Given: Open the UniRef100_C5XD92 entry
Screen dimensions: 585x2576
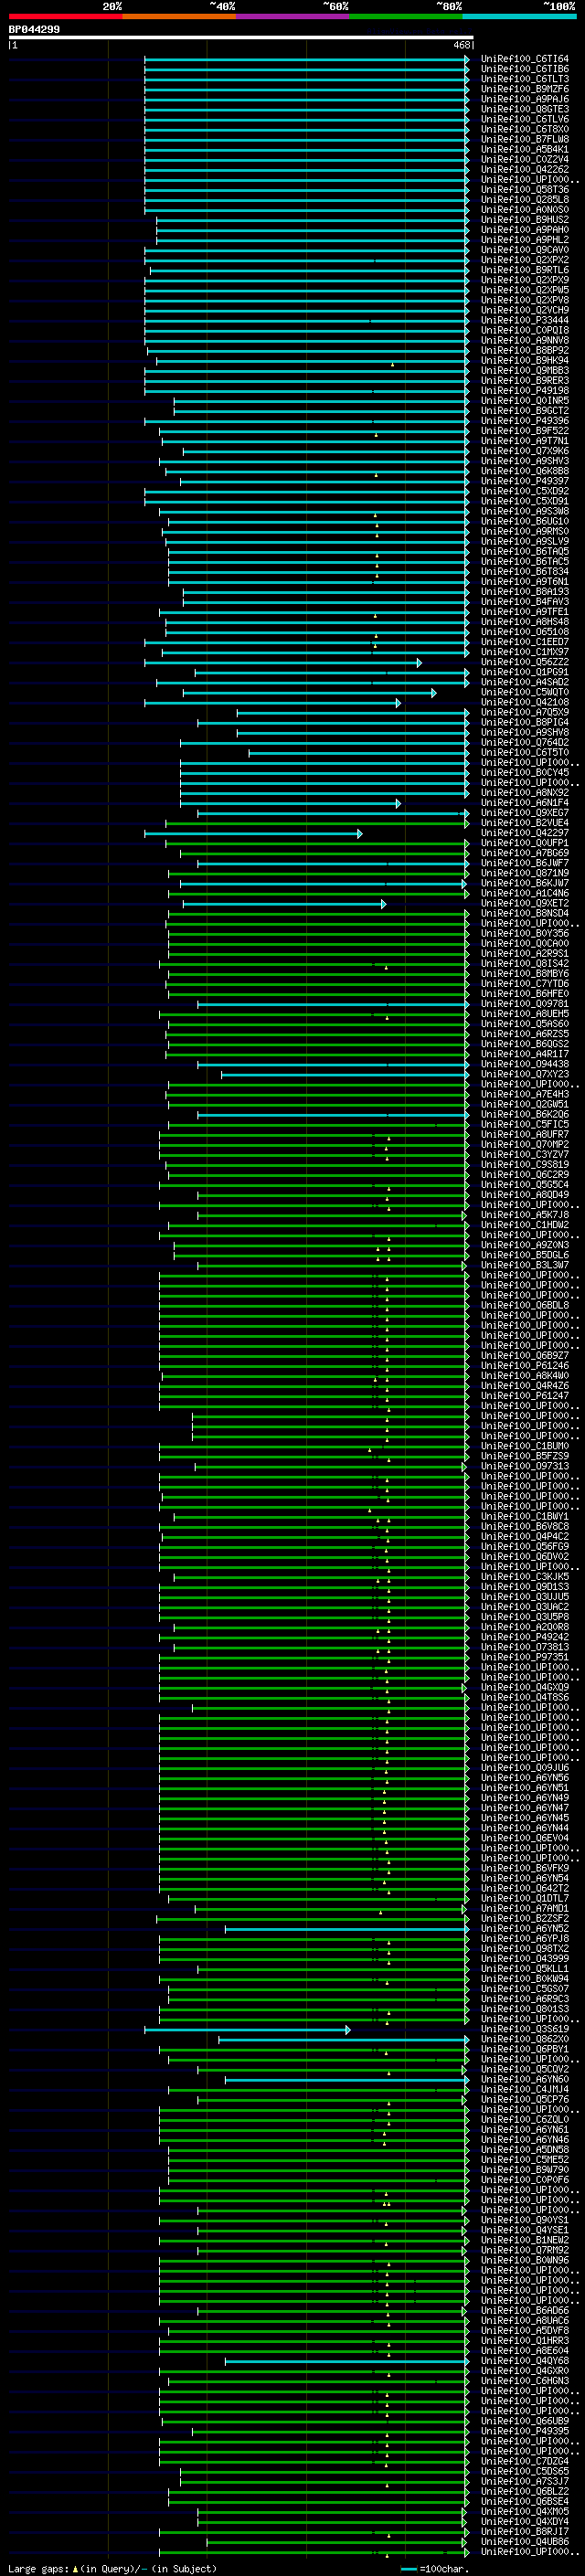Looking at the screenshot, I should tap(524, 492).
